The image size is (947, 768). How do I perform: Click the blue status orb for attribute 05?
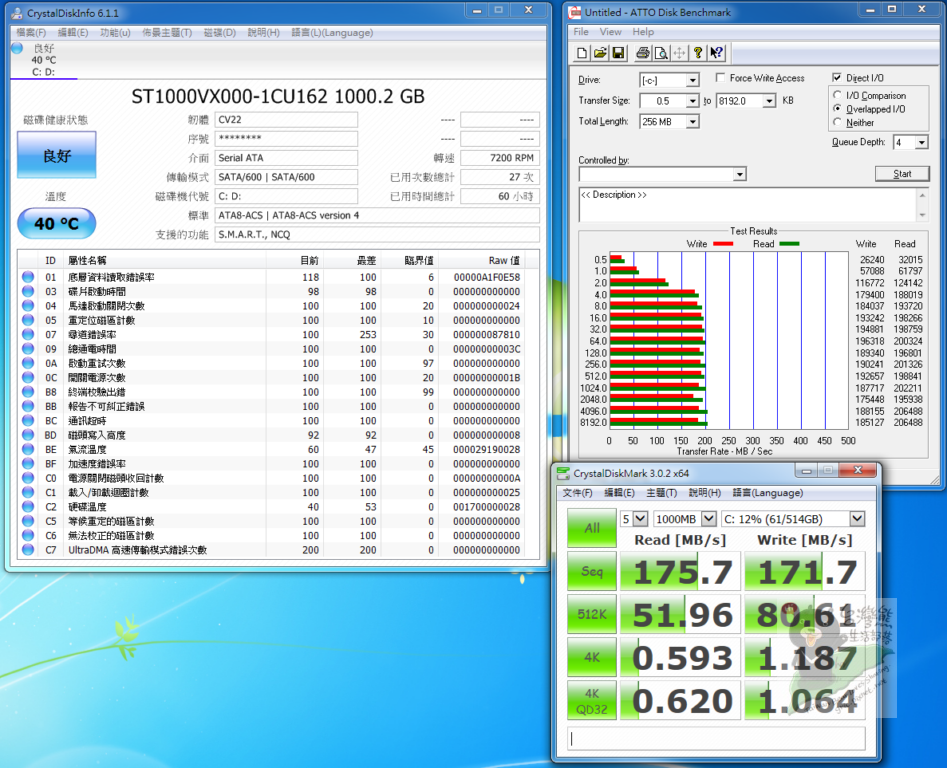pyautogui.click(x=27, y=320)
